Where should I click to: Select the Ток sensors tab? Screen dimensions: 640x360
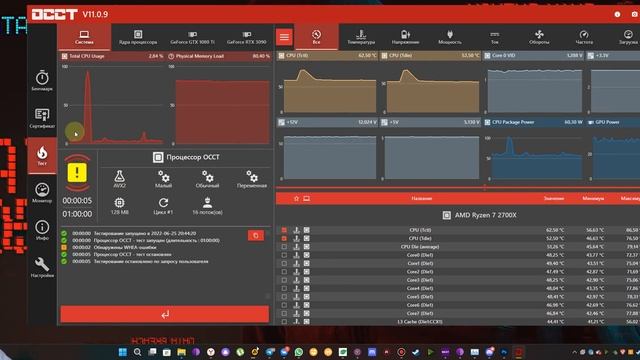[x=495, y=37]
